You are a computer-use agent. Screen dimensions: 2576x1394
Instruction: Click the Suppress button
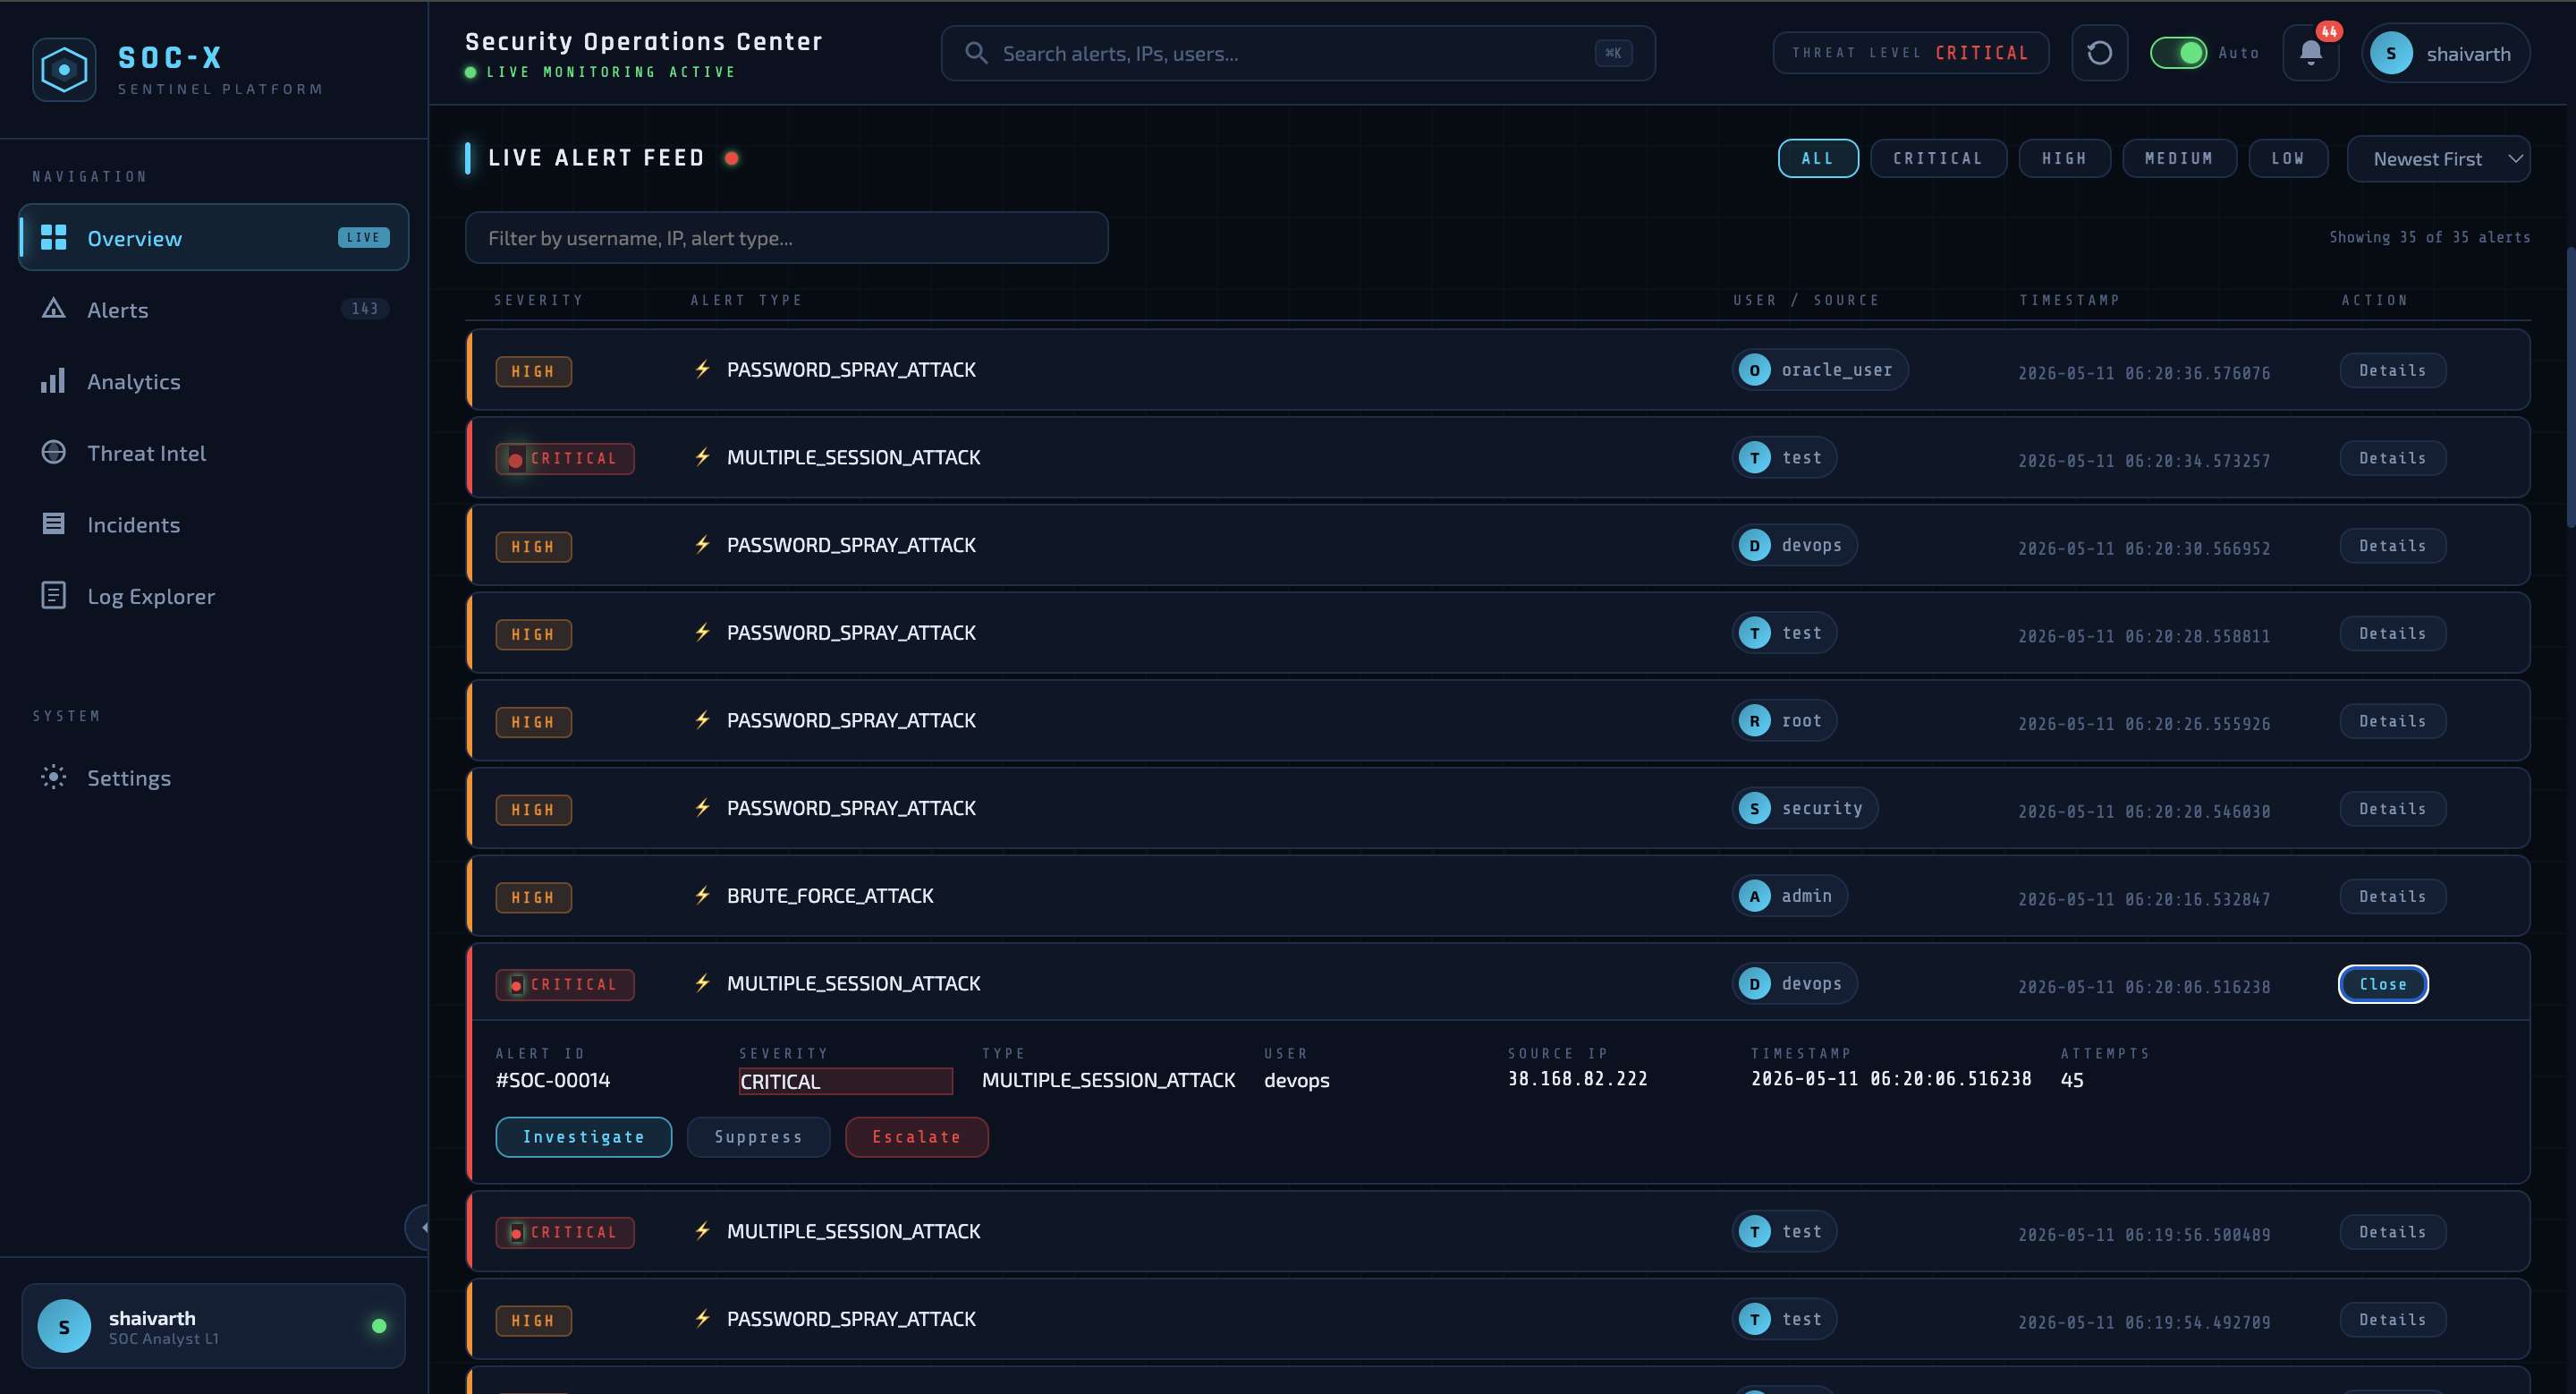pos(758,1137)
